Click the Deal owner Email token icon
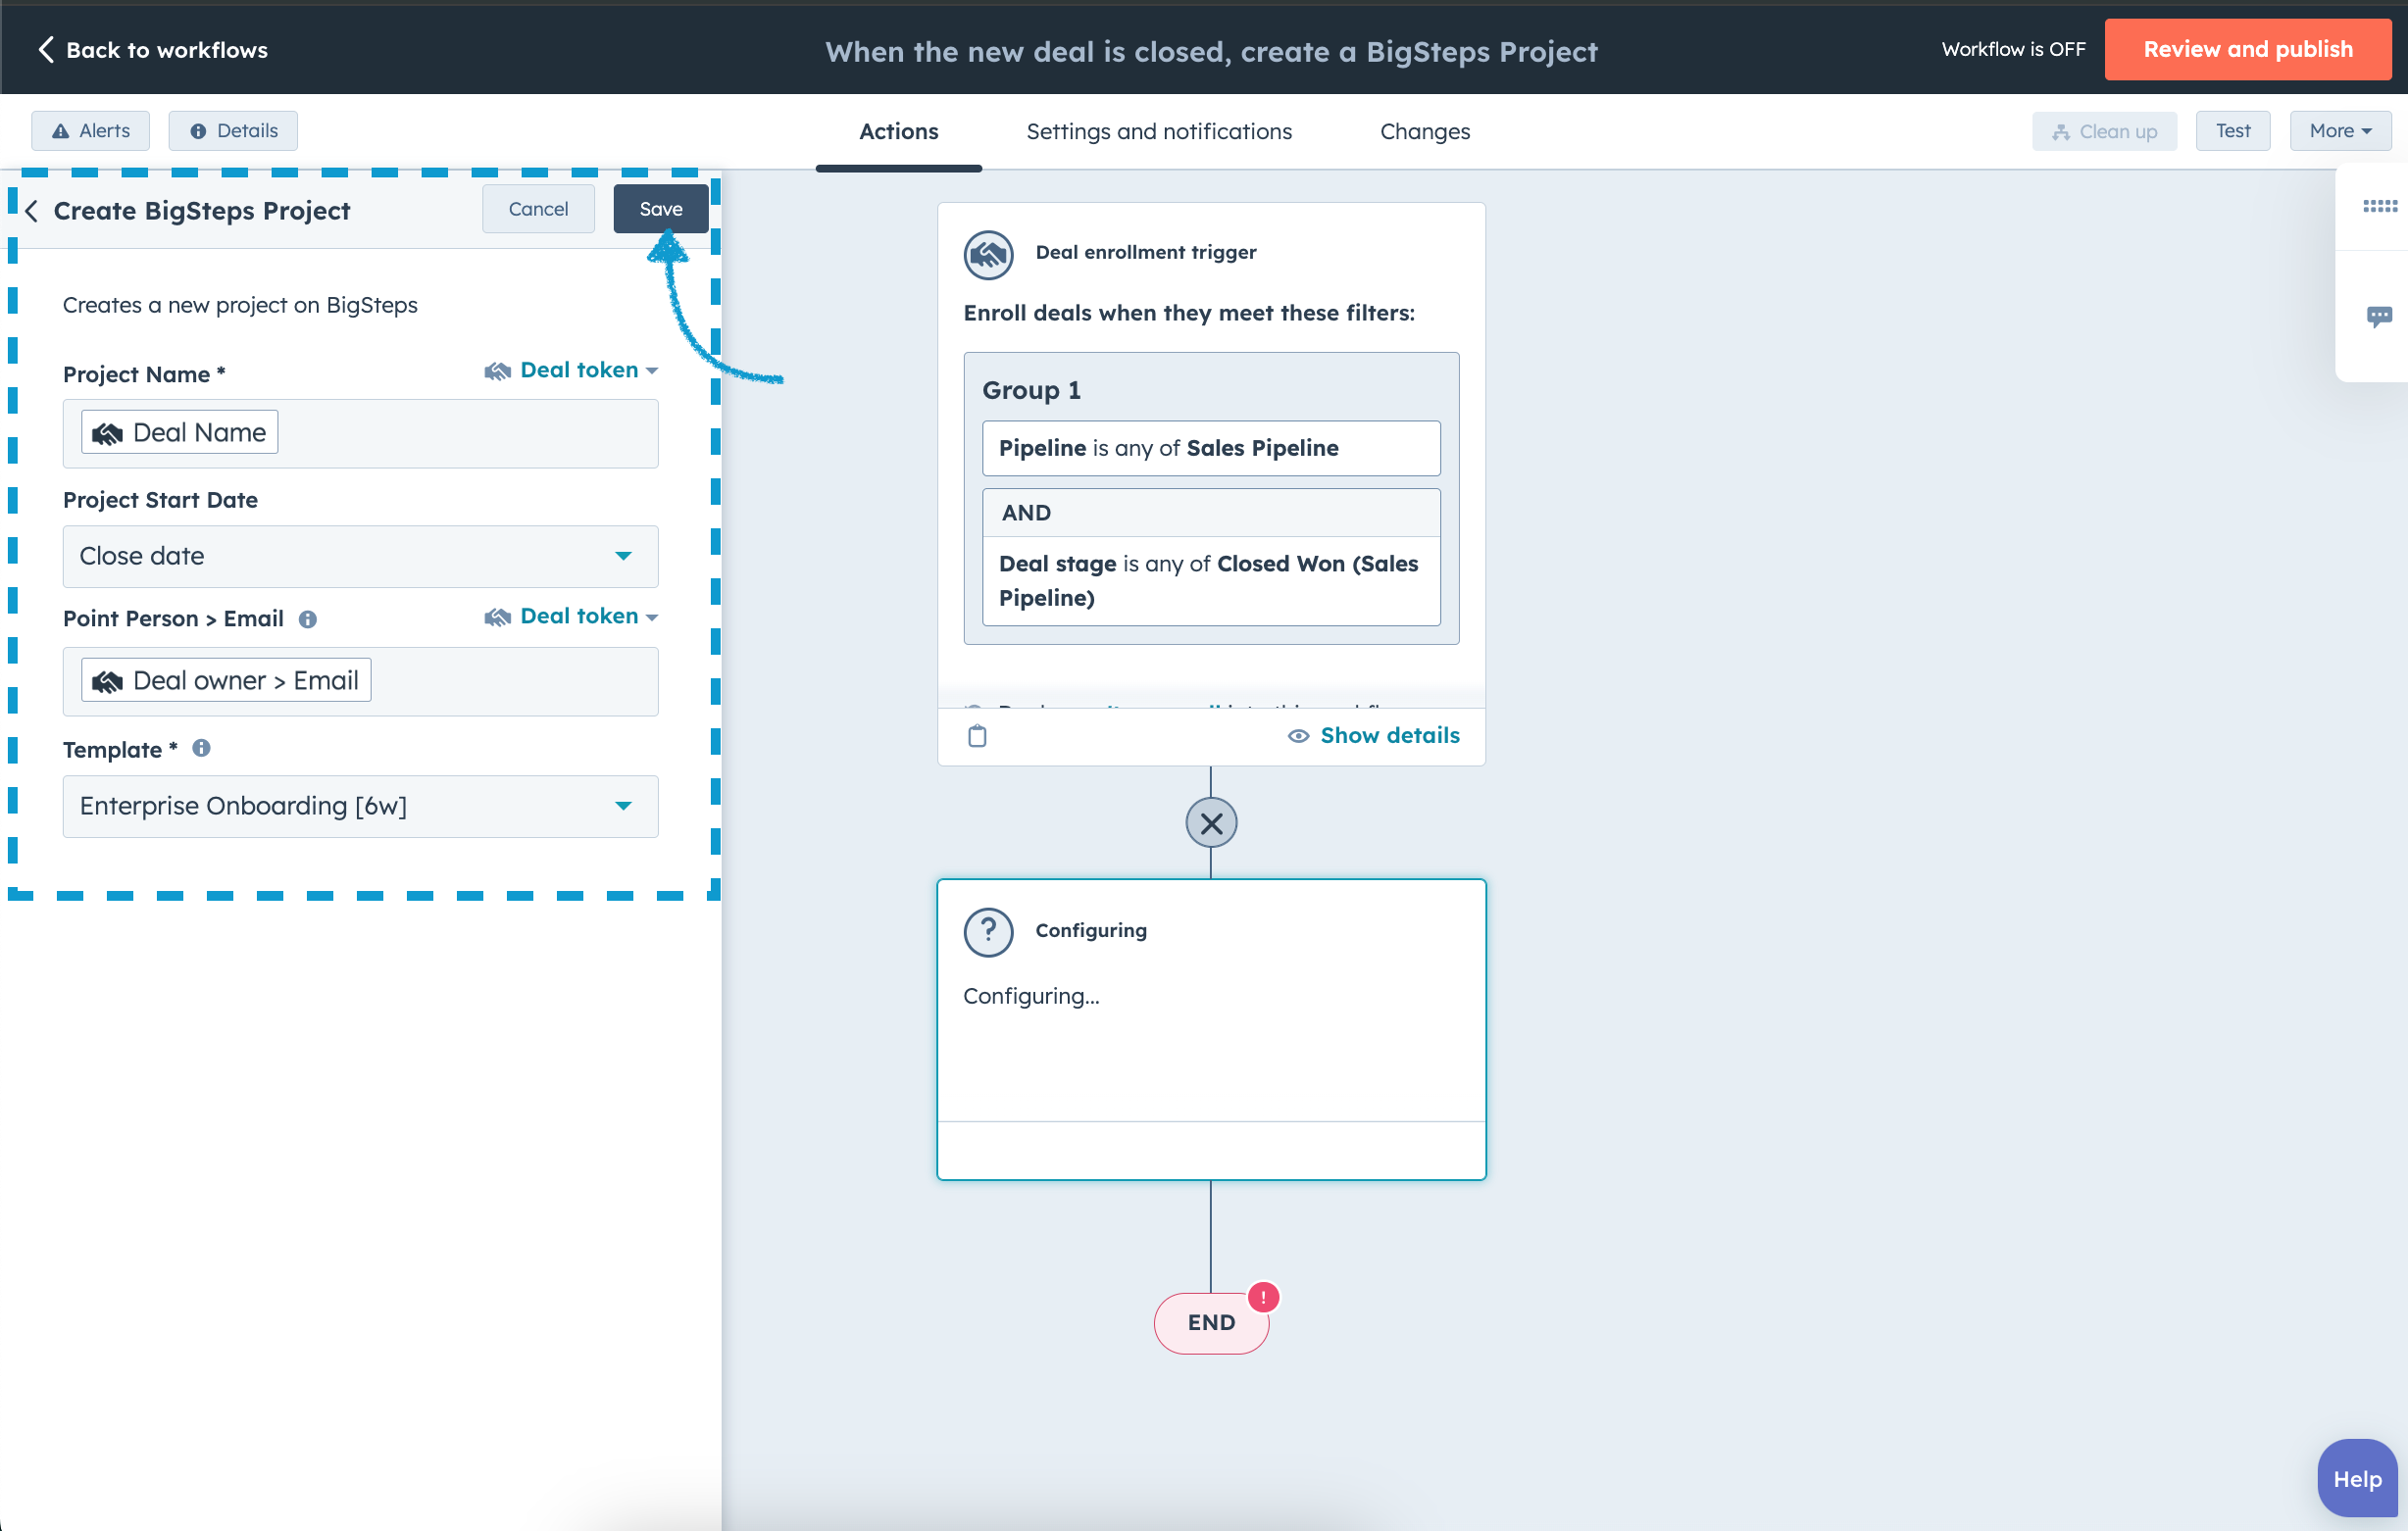The image size is (2408, 1531). coord(109,678)
